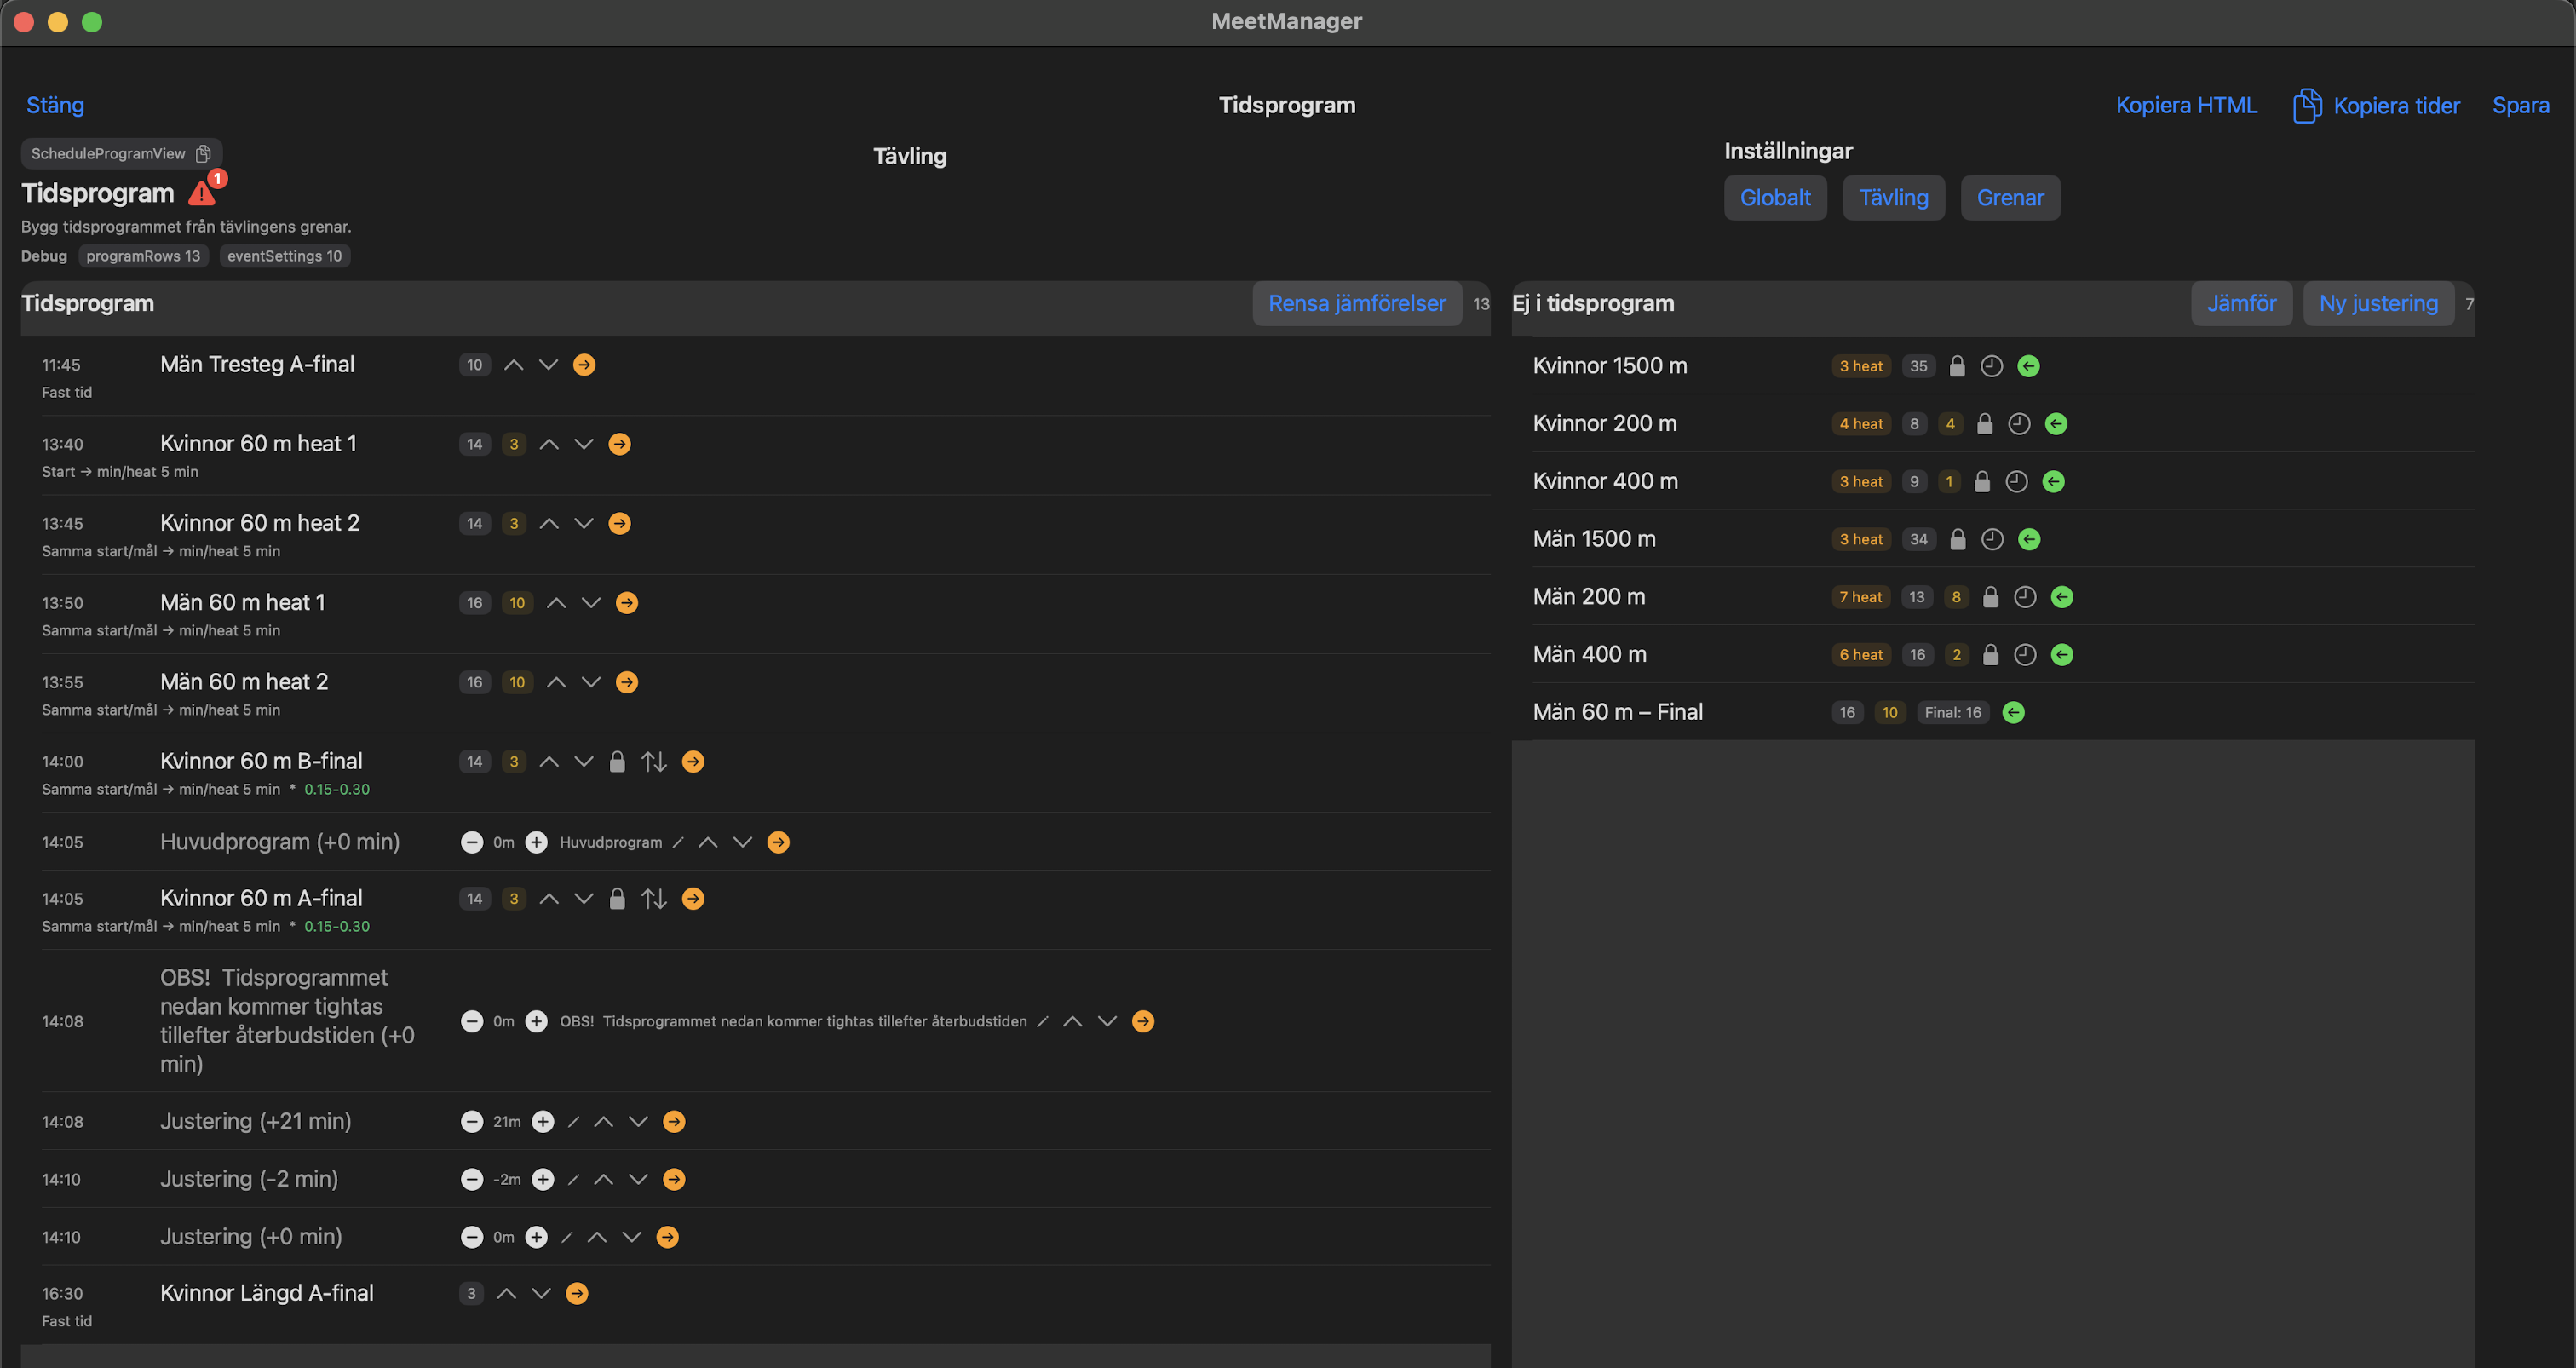Click clock icon on Män 200 m row
Viewport: 2576px width, 1368px height.
coord(2024,597)
